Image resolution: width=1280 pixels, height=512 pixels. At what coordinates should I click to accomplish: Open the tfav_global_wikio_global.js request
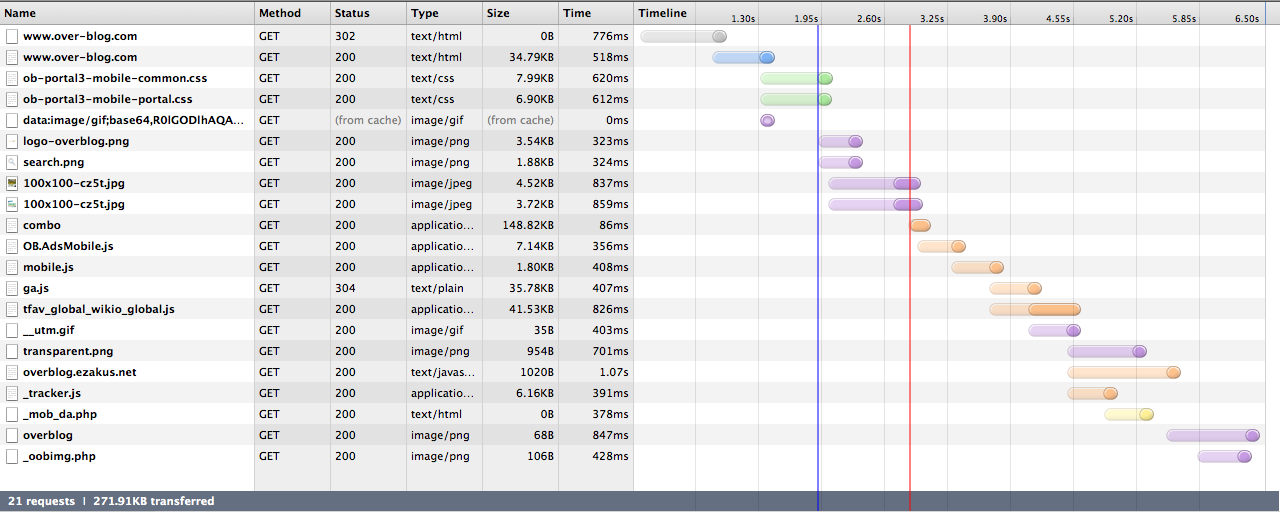[x=99, y=309]
